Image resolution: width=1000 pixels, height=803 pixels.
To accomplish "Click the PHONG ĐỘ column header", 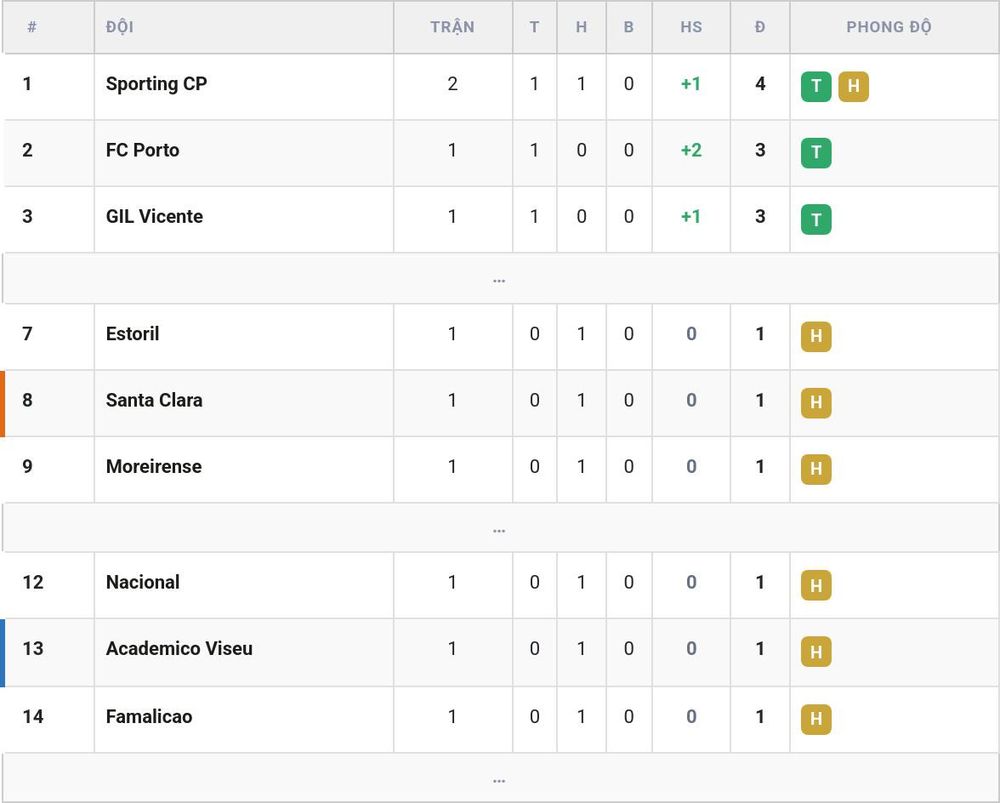I will (x=888, y=27).
